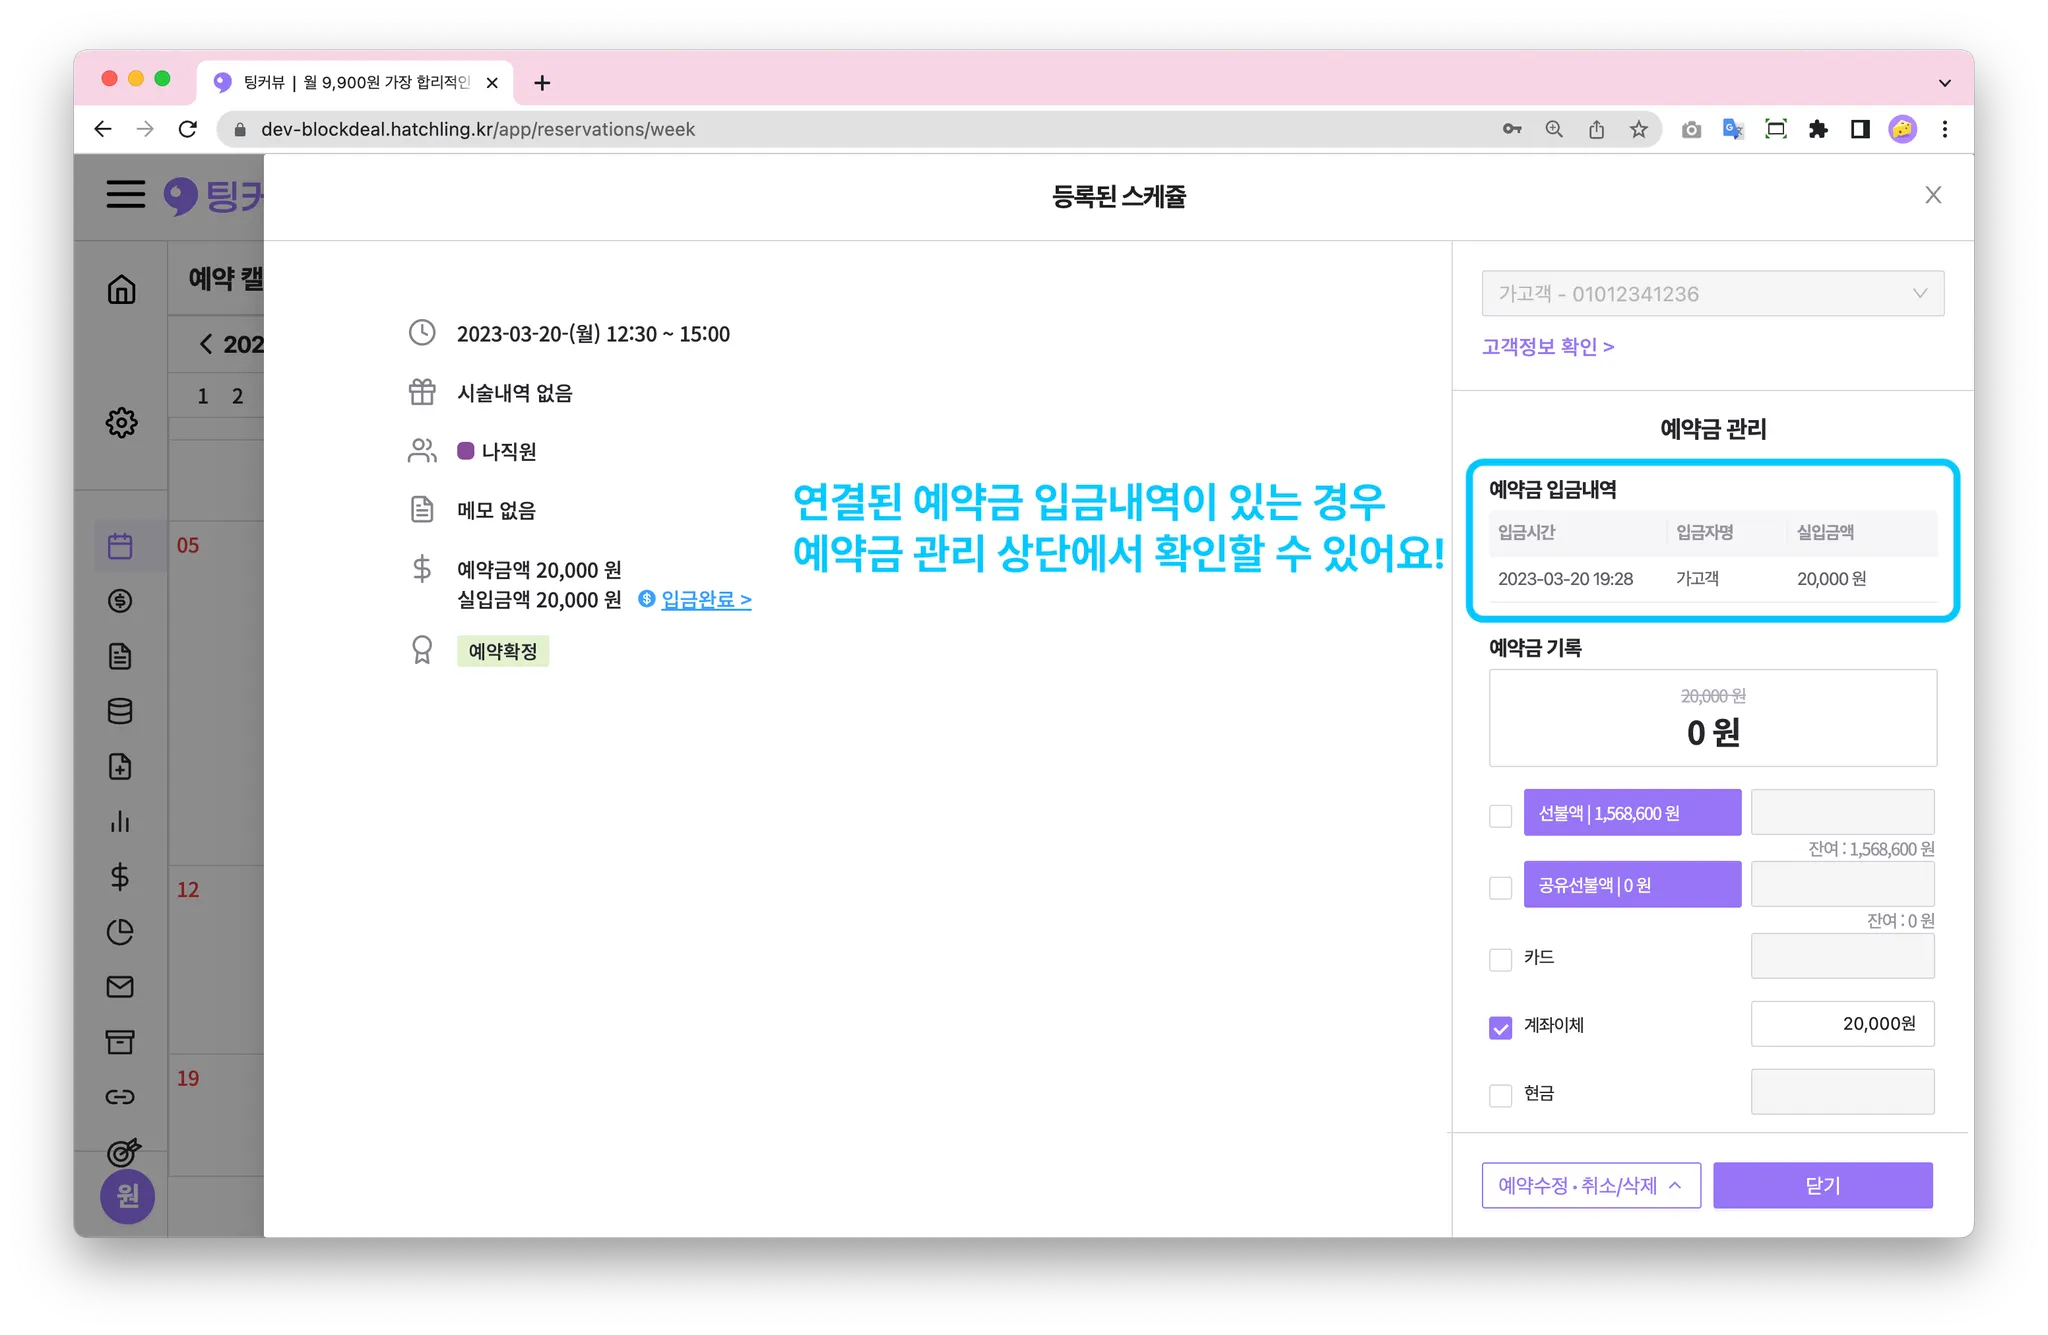The height and width of the screenshot is (1335, 2048).
Task: Click the home icon in sidebar
Action: [x=121, y=290]
